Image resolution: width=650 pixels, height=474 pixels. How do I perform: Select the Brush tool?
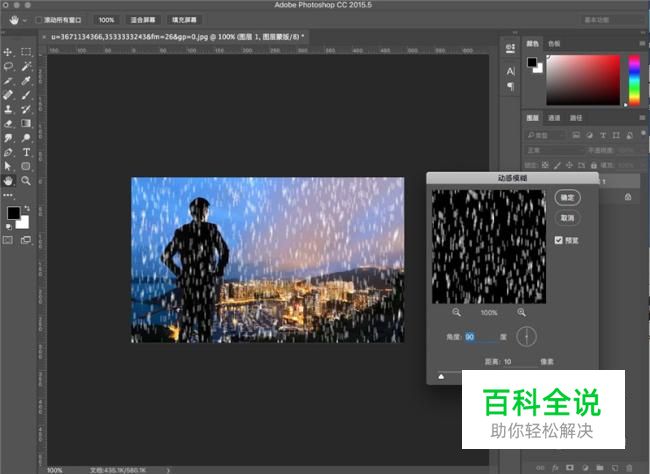pos(26,95)
